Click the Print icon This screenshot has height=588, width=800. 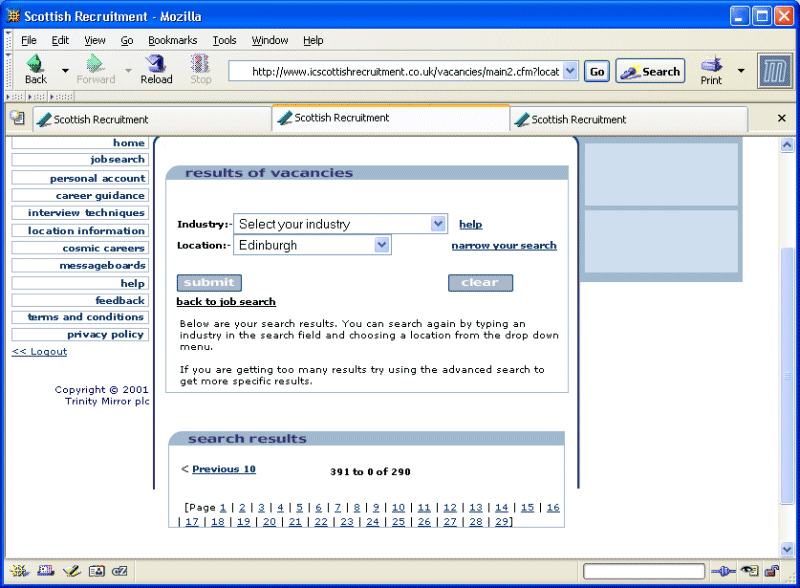pos(711,70)
